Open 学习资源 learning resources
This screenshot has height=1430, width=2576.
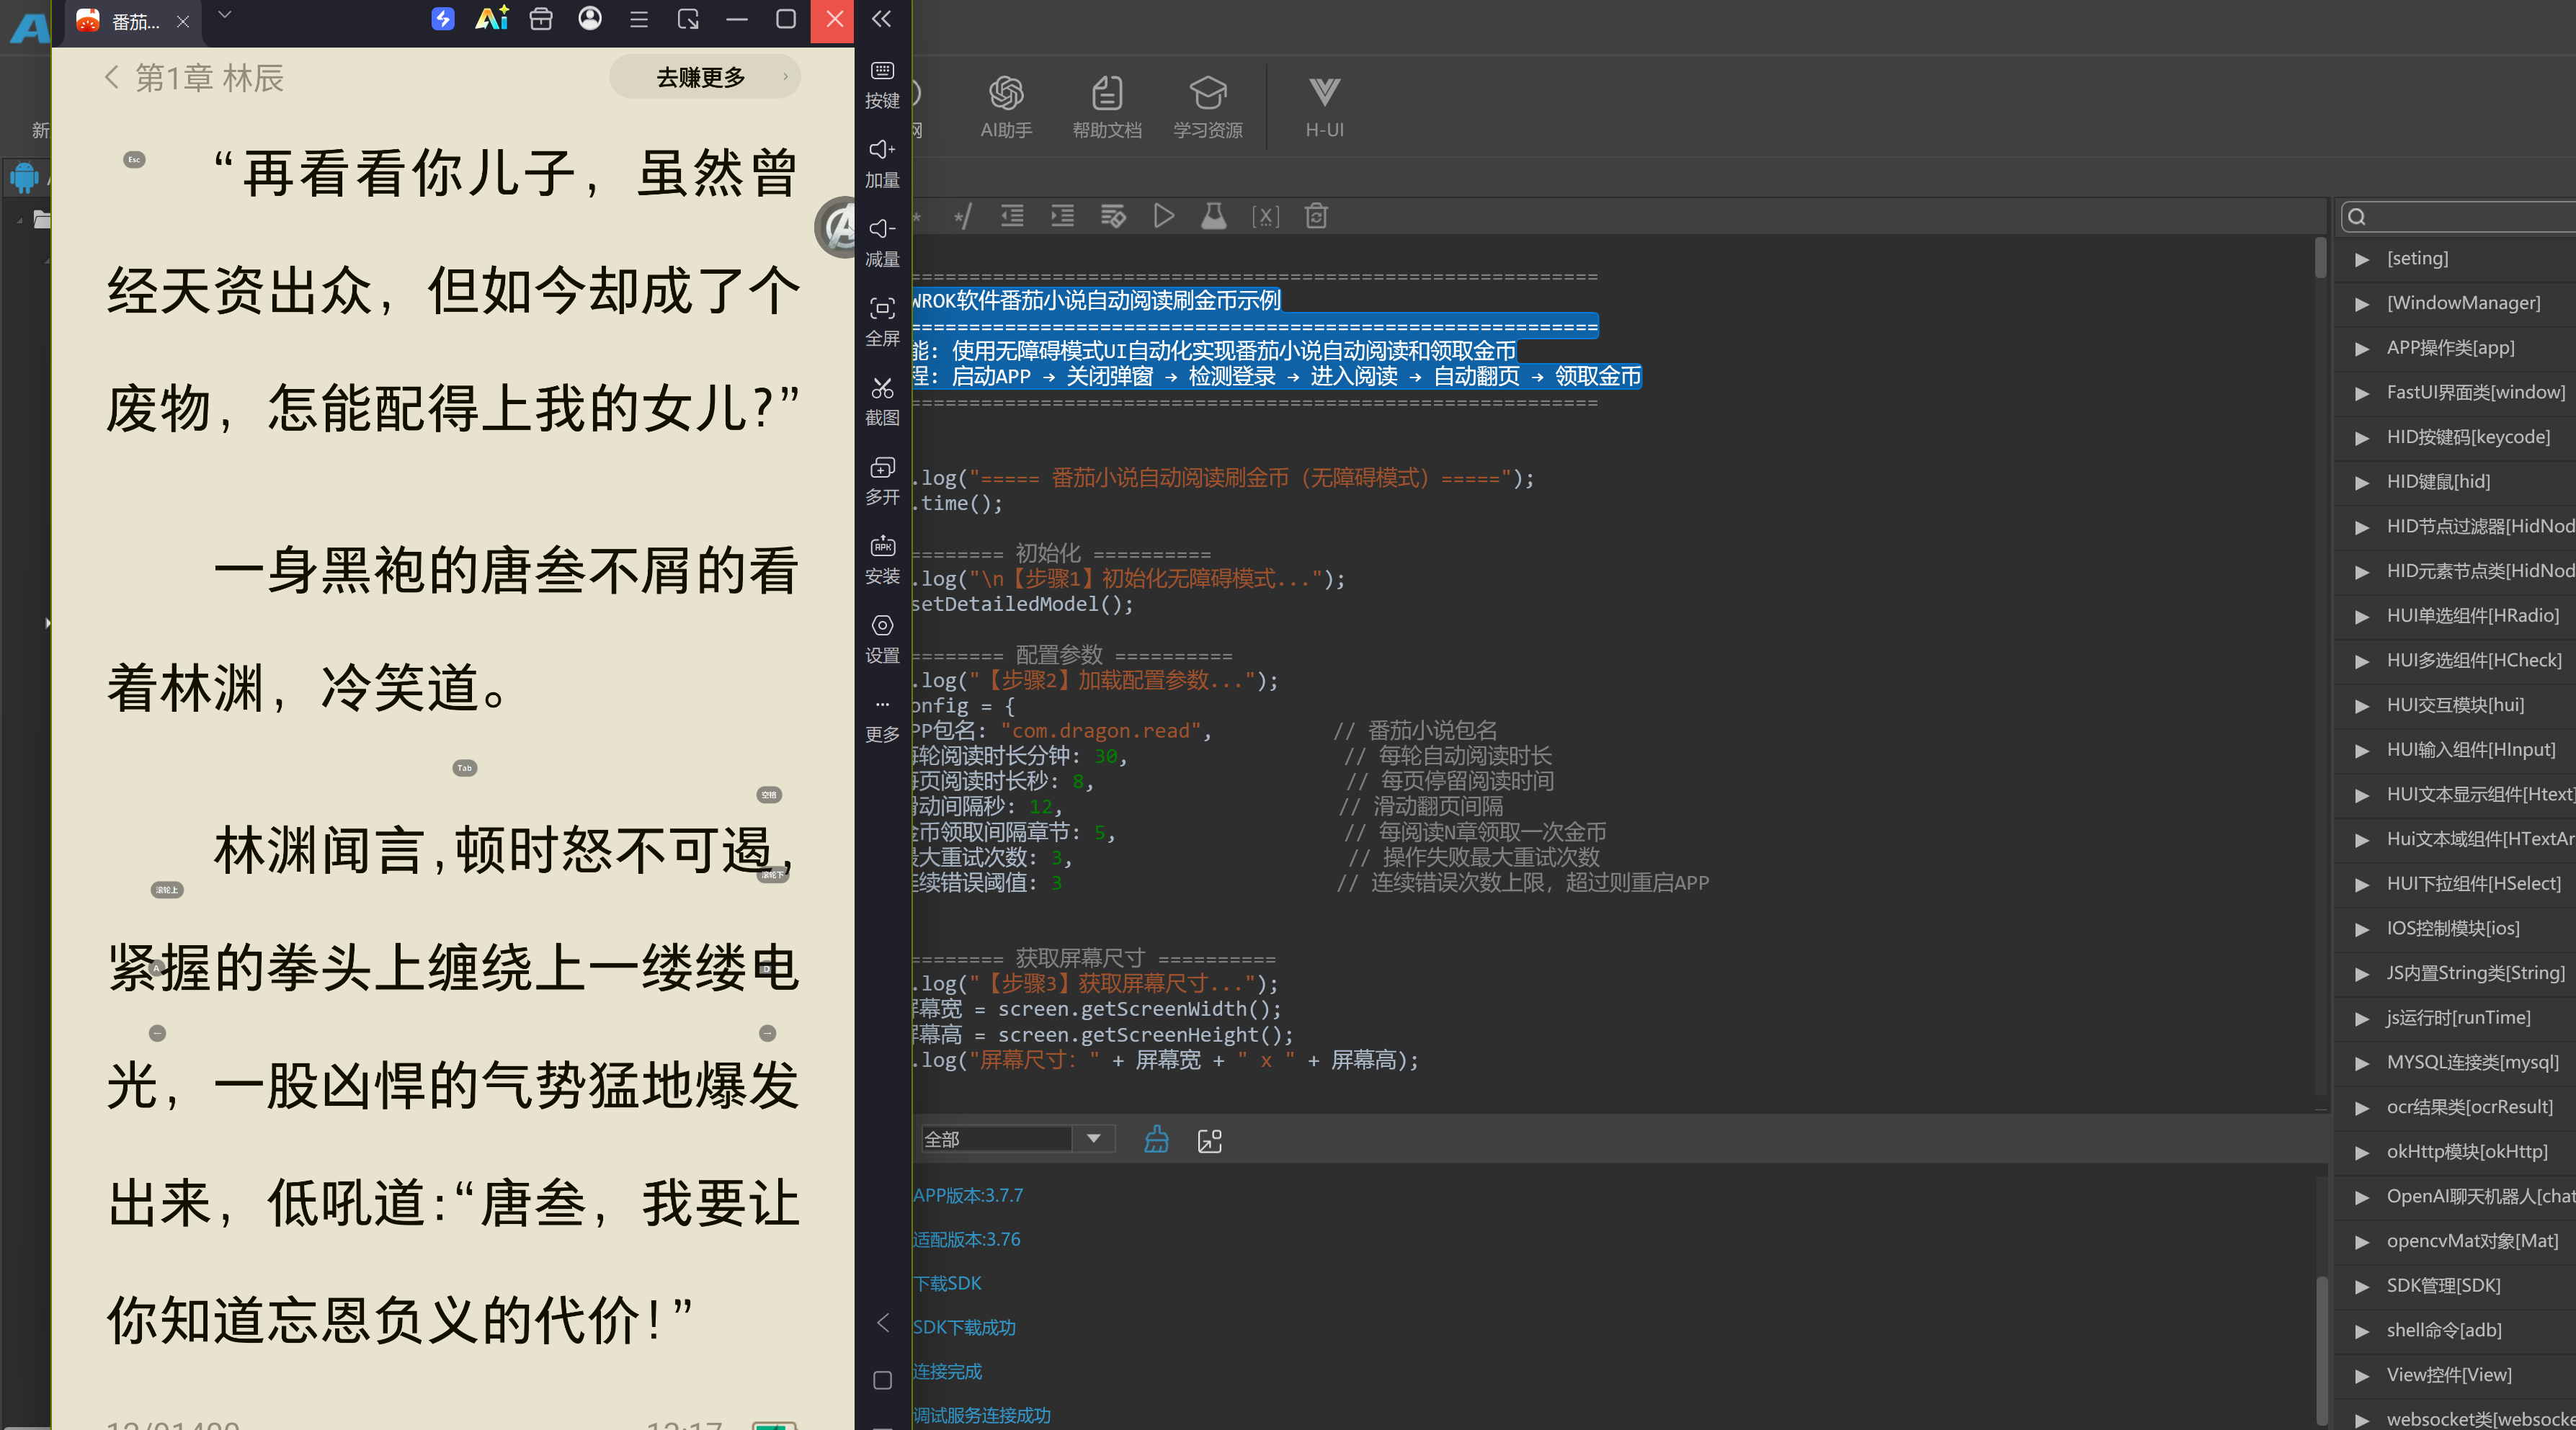pos(1207,107)
